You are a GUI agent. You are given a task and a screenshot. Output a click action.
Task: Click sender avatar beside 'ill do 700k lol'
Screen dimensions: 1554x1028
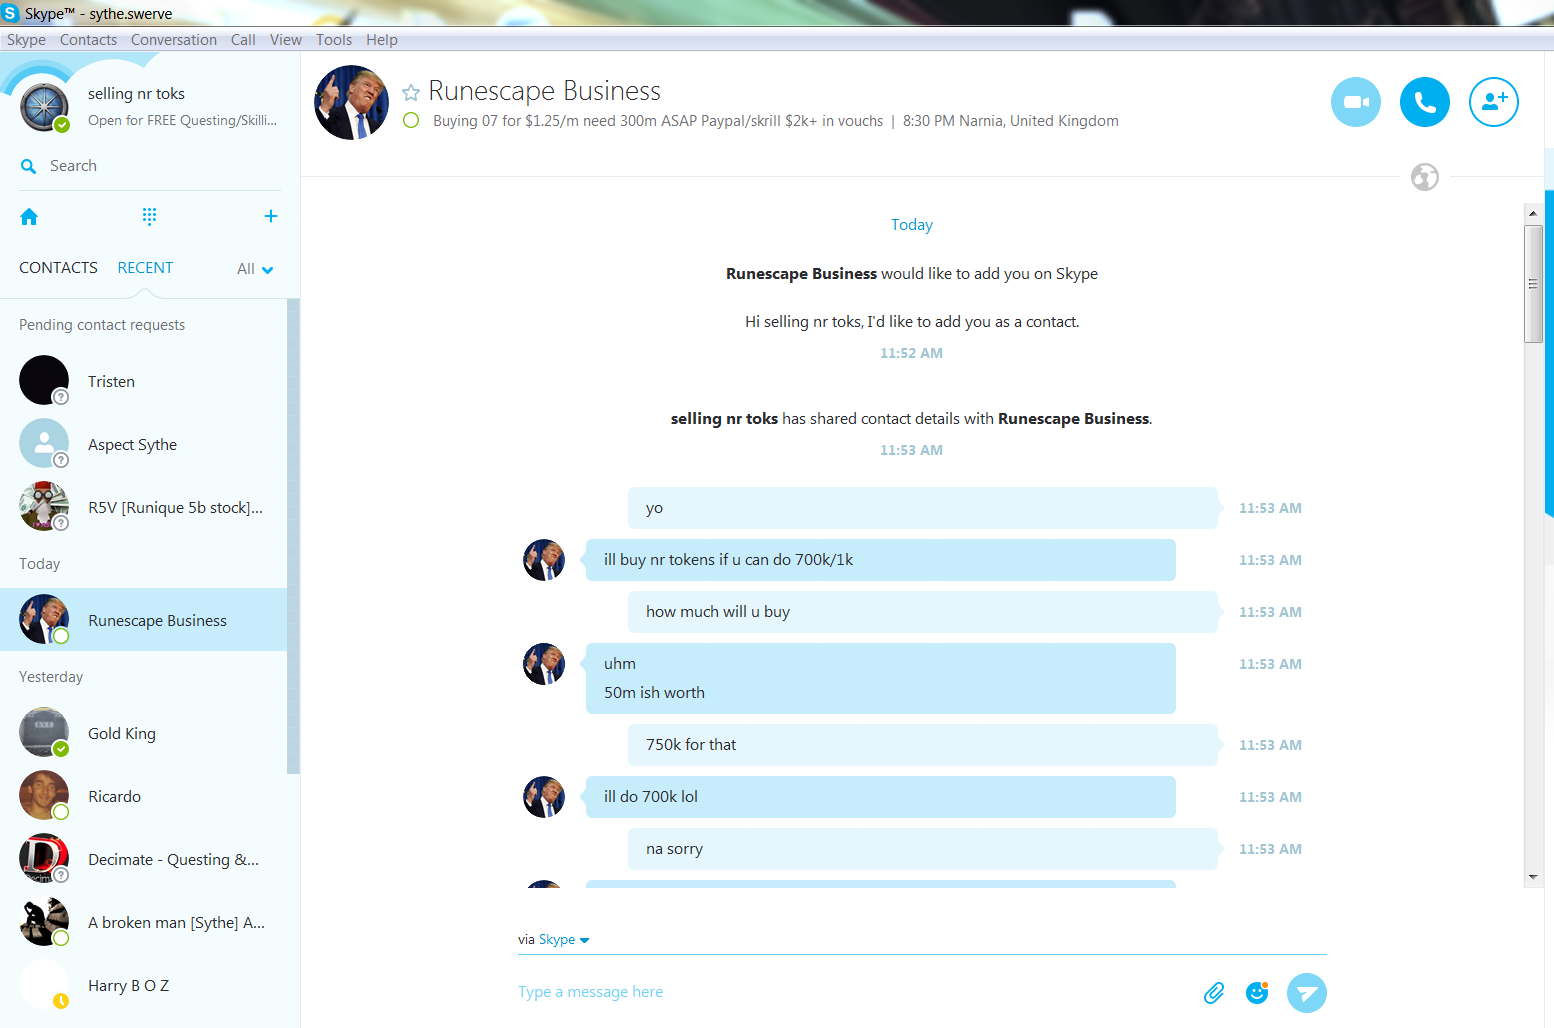pyautogui.click(x=544, y=797)
